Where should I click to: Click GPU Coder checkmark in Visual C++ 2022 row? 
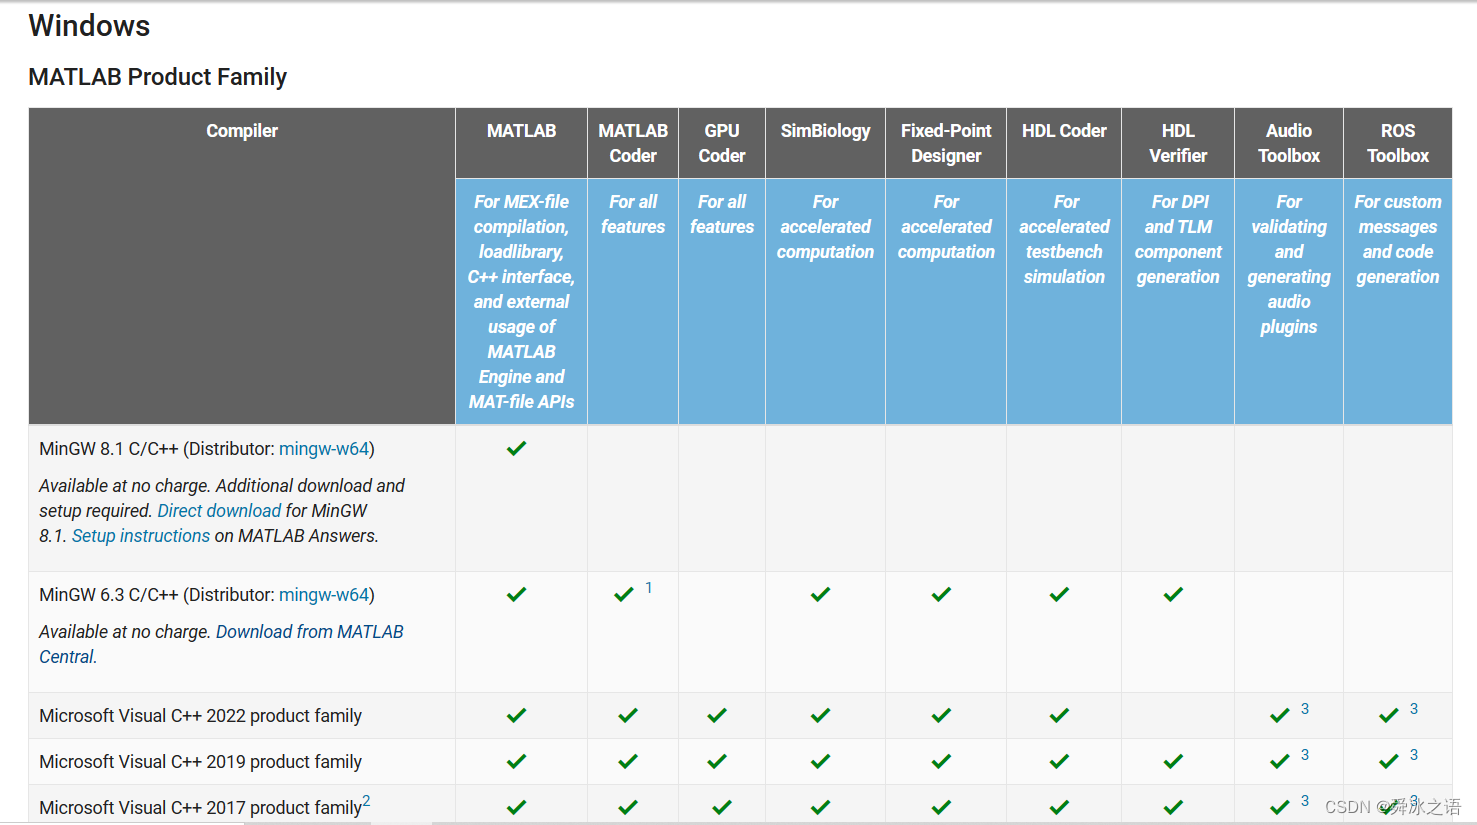click(717, 715)
